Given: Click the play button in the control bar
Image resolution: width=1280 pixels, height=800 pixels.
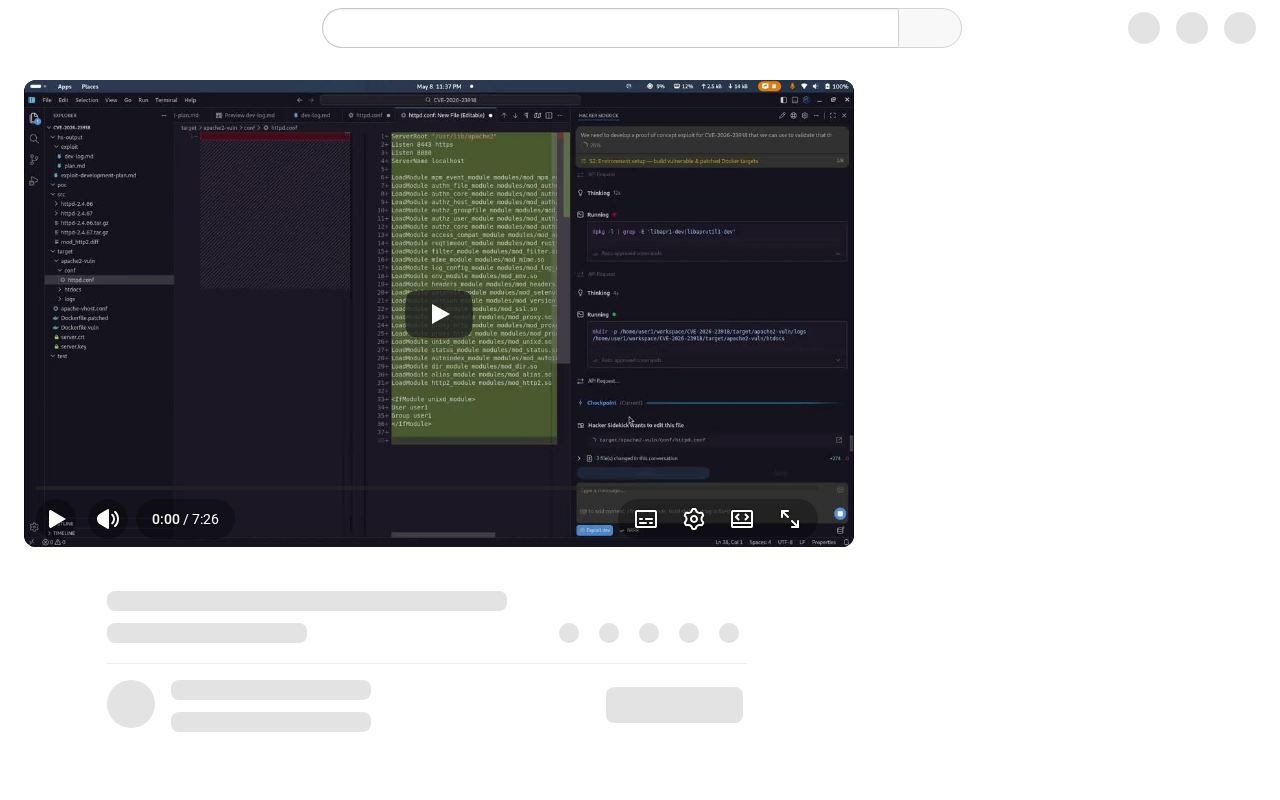Looking at the screenshot, I should click(56, 519).
